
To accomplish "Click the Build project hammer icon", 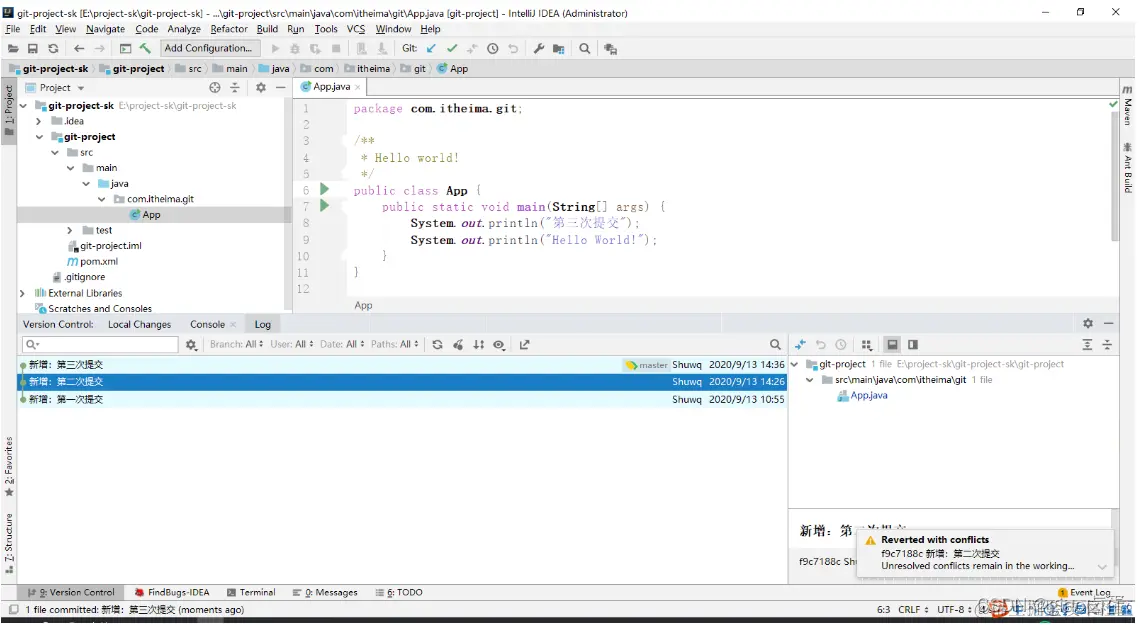I will 145,49.
